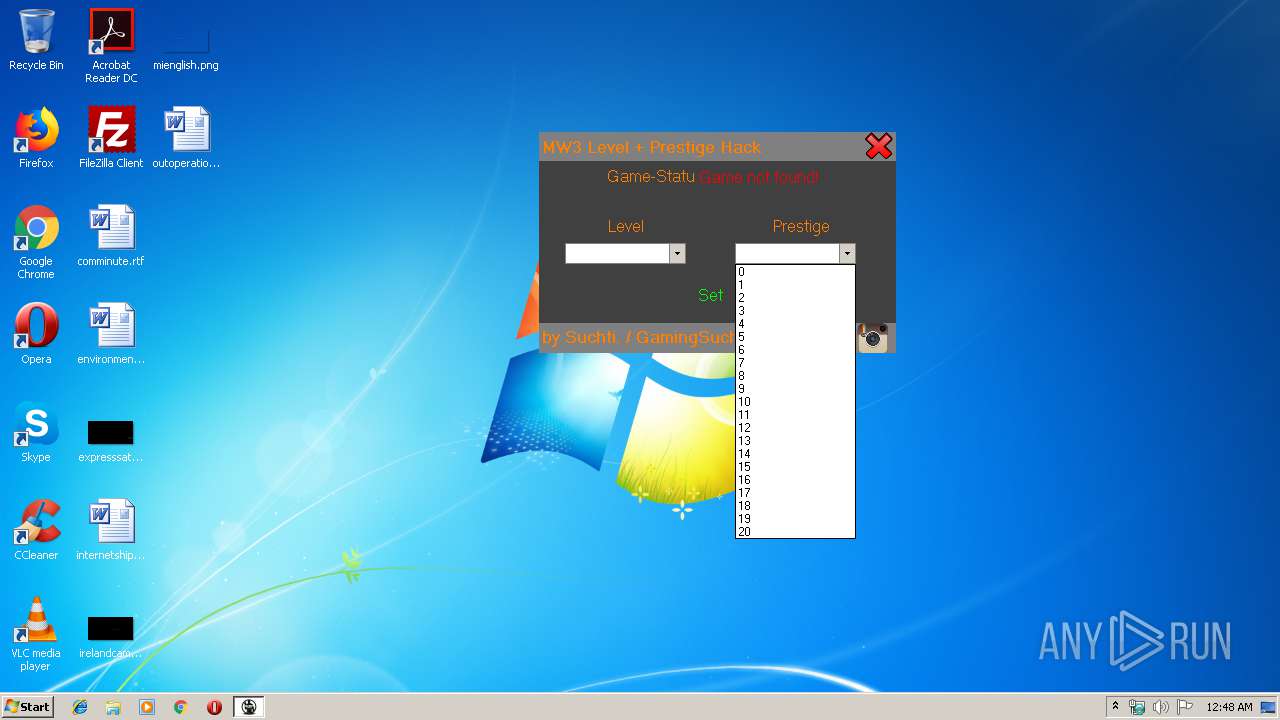Select the internetship... Word document icon
Screen dimensions: 1280x720
pos(111,530)
